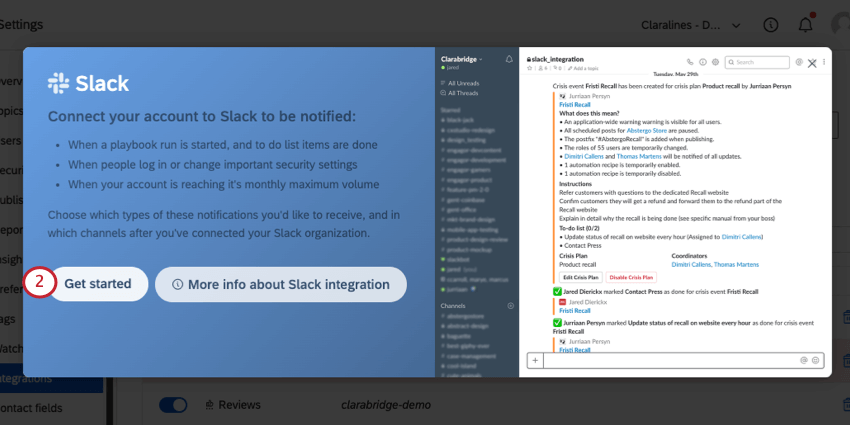Open the Claralines account dropdown
Screen dimensions: 850x425
tap(691, 25)
